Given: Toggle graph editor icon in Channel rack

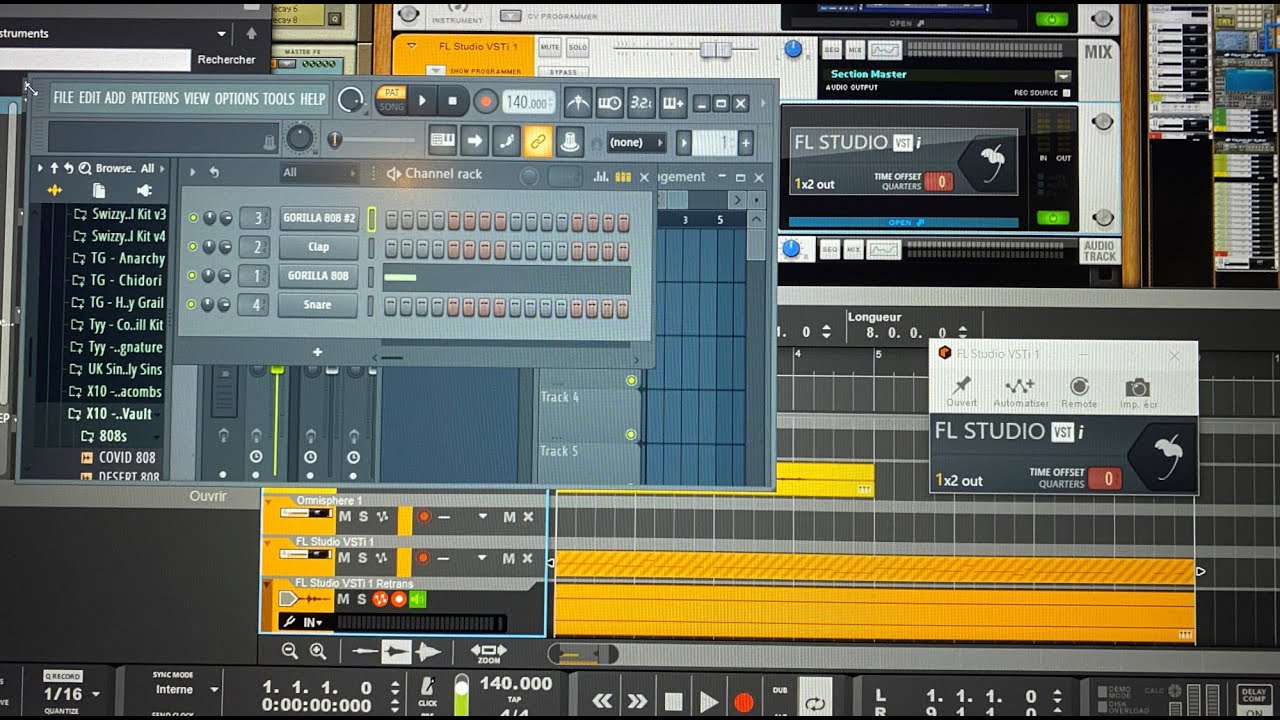Looking at the screenshot, I should tap(601, 176).
